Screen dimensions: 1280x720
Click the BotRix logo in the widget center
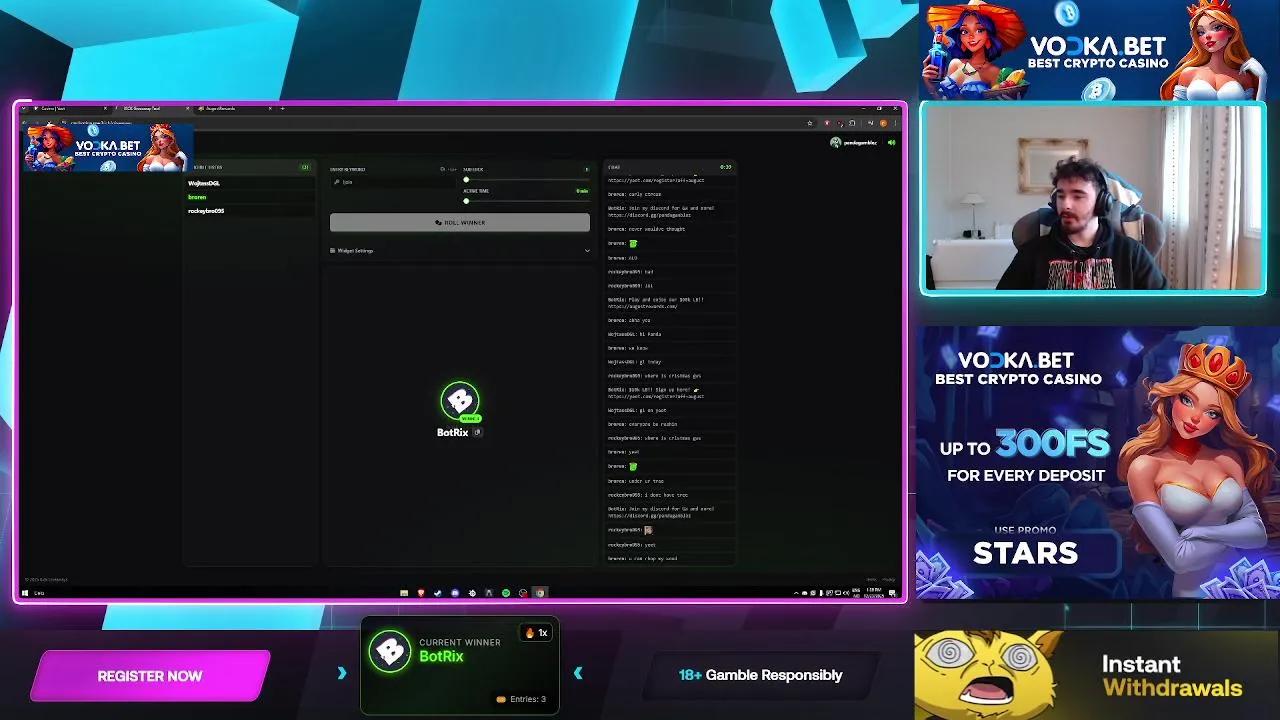[459, 403]
